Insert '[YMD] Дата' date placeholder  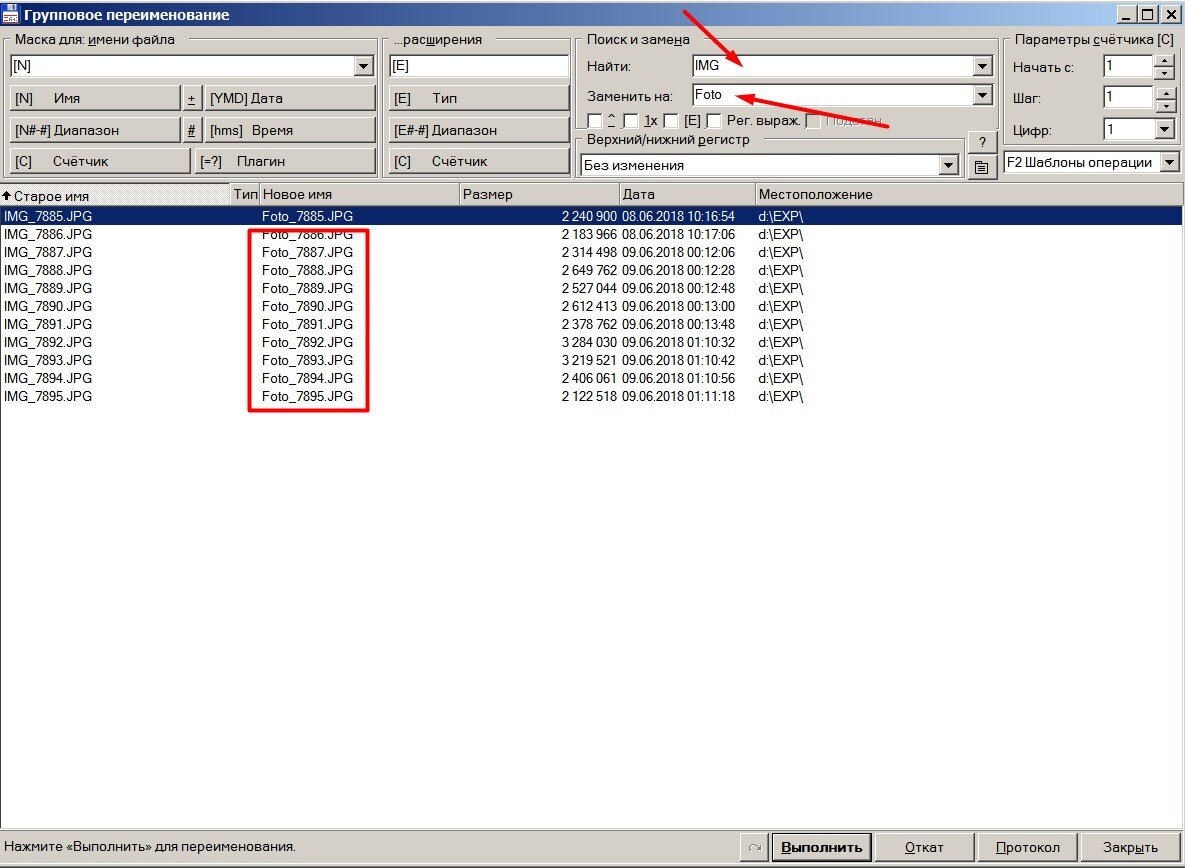[290, 98]
